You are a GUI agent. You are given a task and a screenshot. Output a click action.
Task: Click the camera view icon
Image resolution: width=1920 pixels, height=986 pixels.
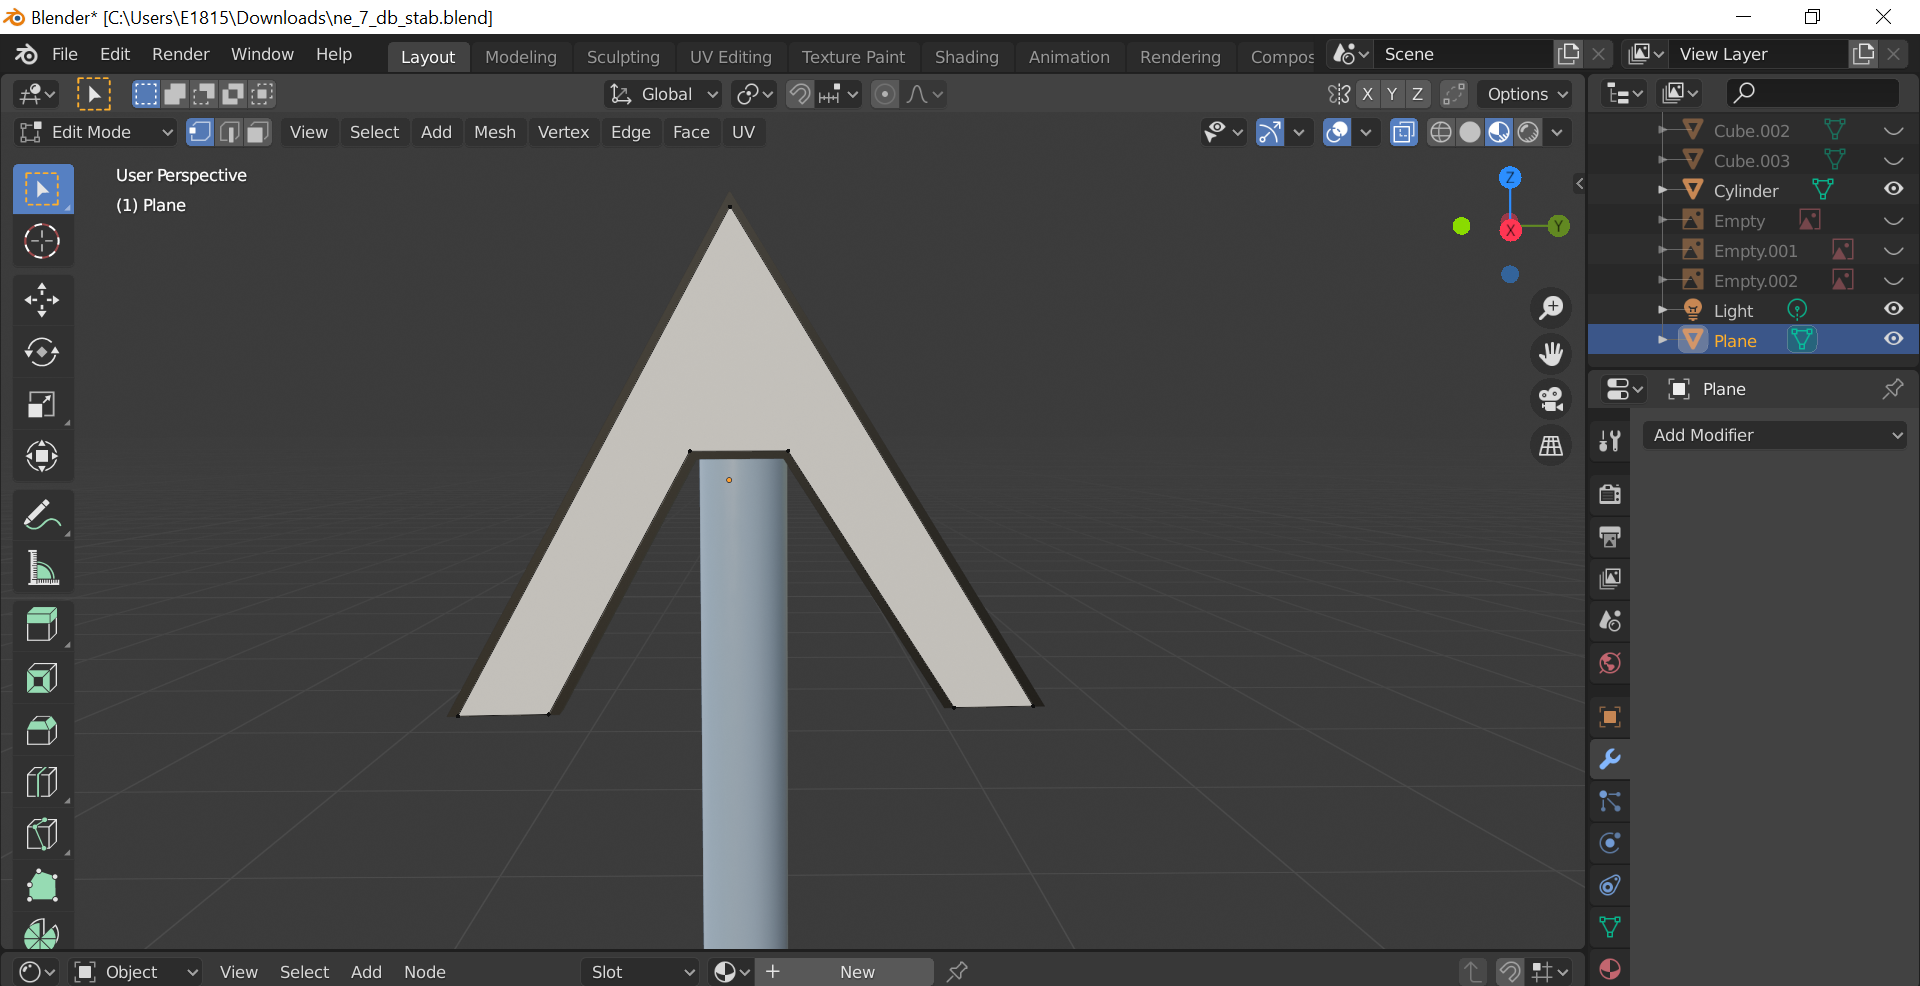click(1551, 399)
